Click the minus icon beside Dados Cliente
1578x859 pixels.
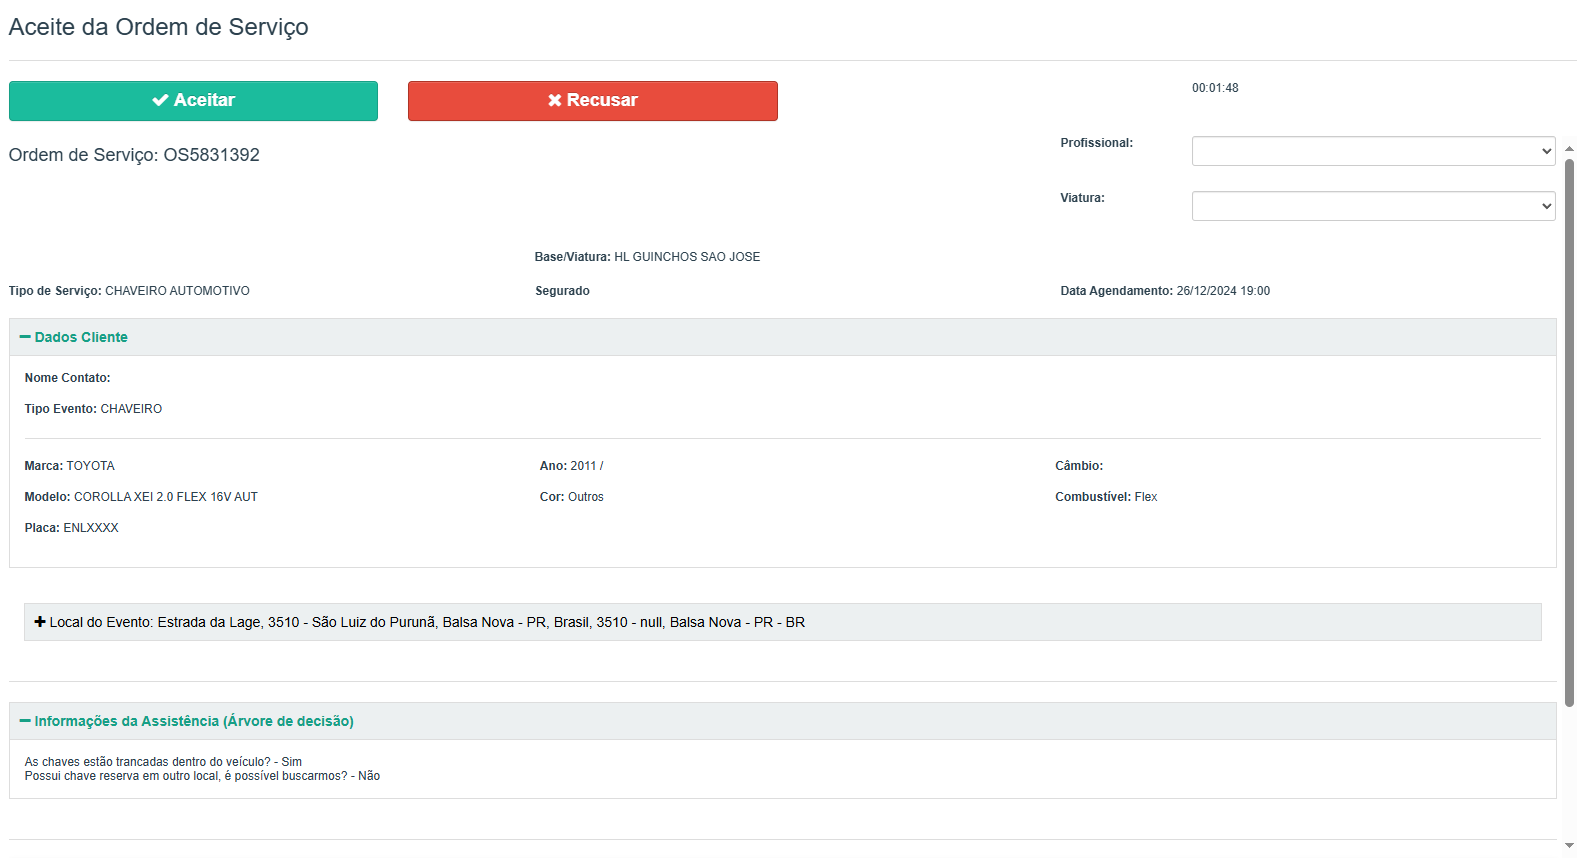[25, 337]
